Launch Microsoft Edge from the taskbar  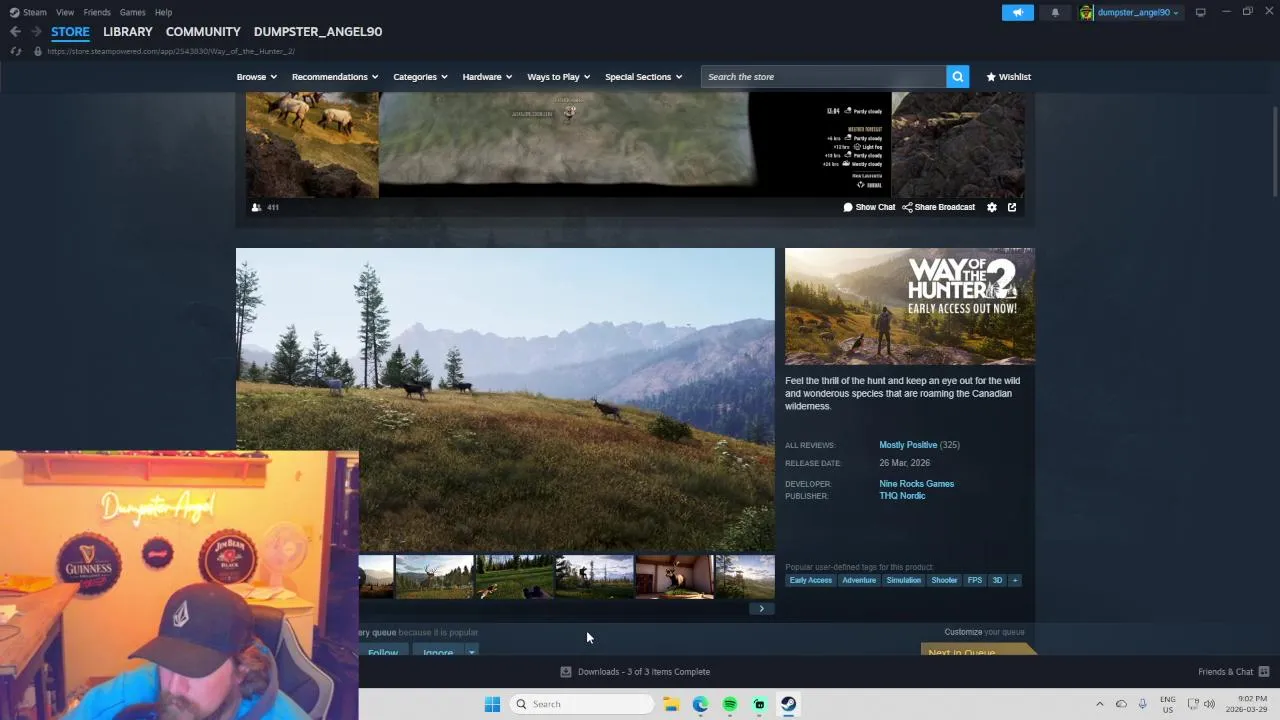700,704
